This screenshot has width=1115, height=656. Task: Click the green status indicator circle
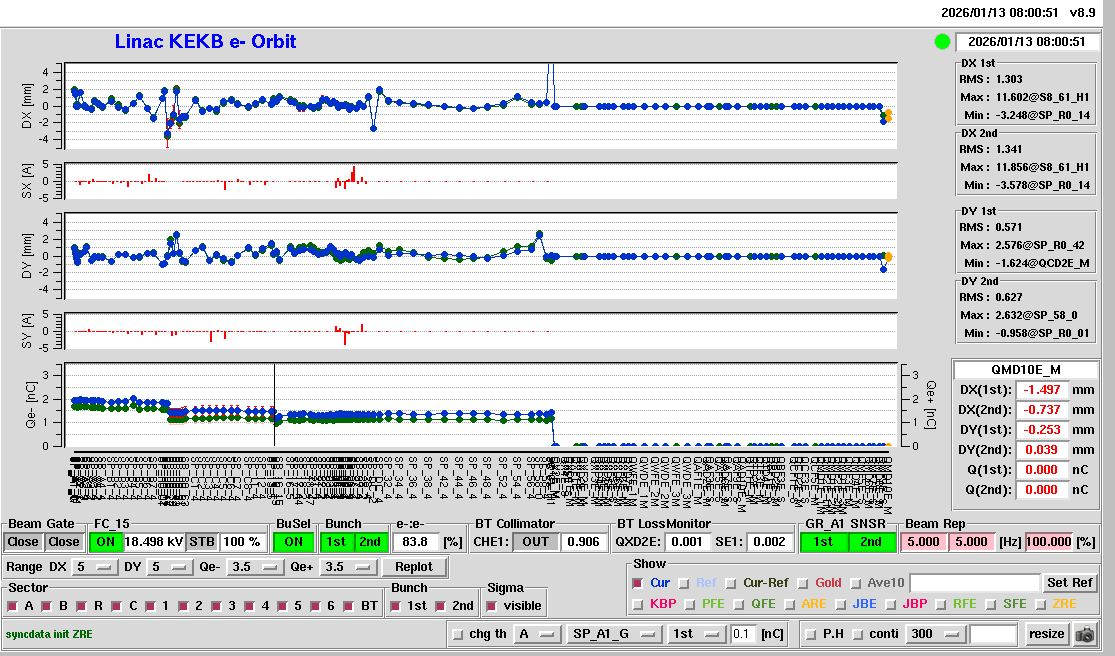point(941,42)
